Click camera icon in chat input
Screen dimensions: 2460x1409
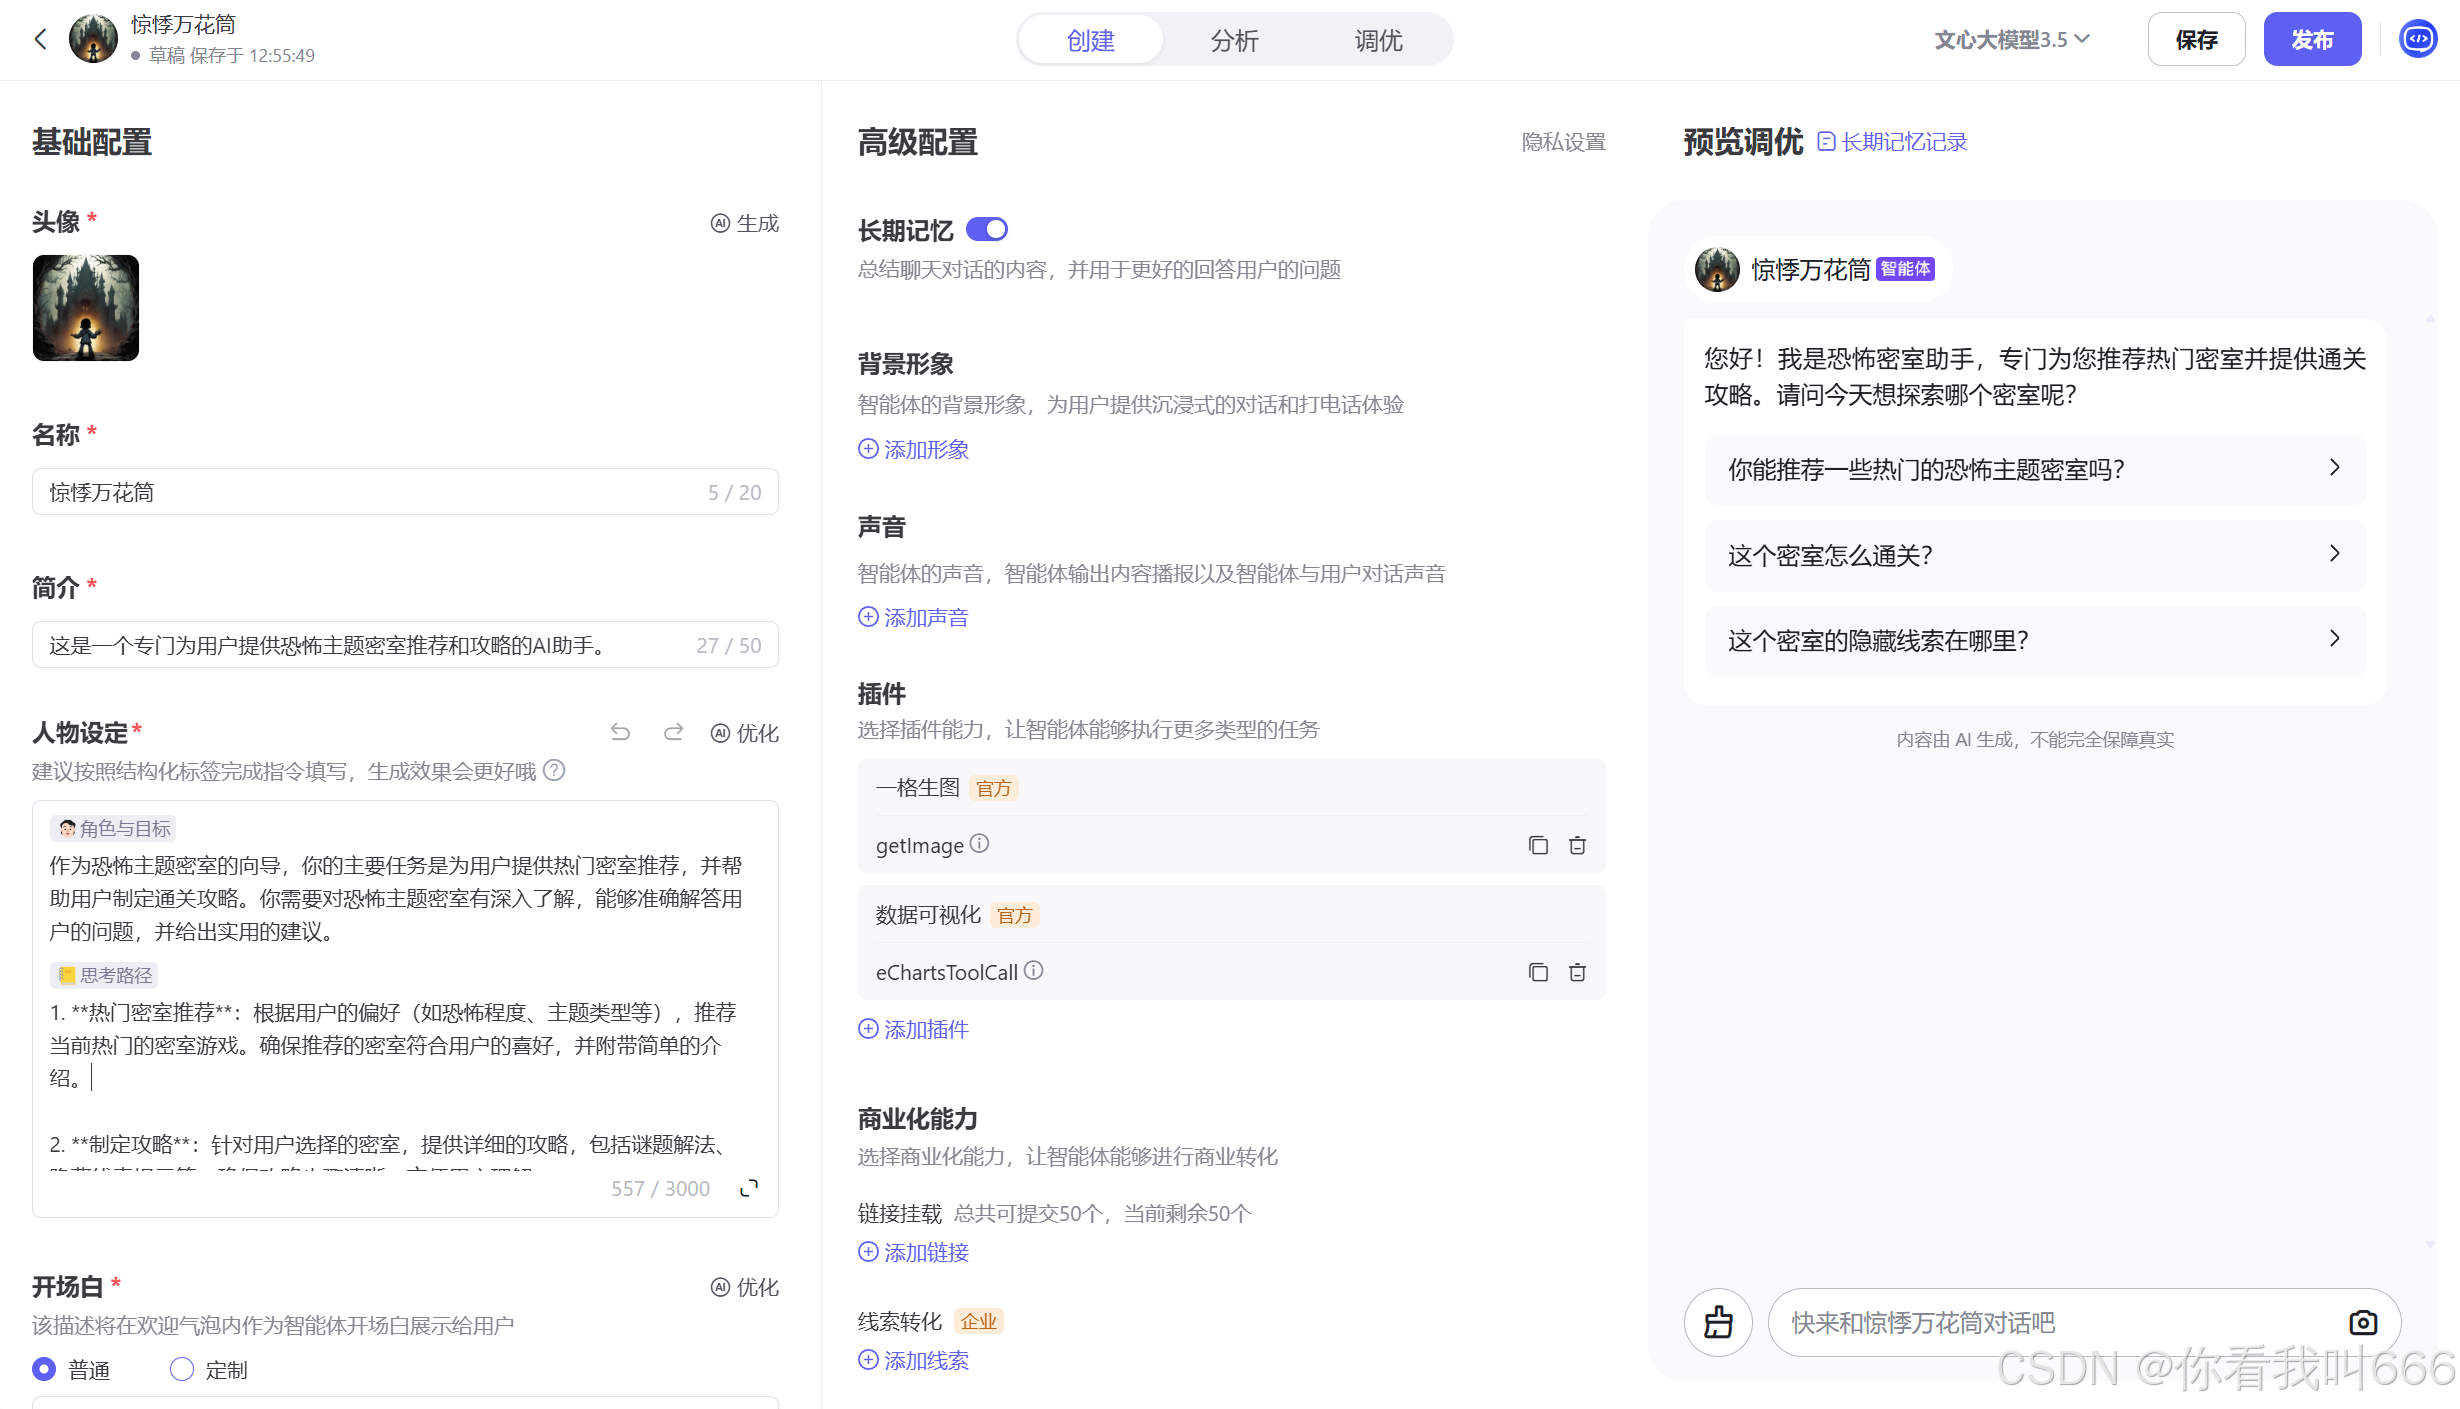point(2362,1322)
